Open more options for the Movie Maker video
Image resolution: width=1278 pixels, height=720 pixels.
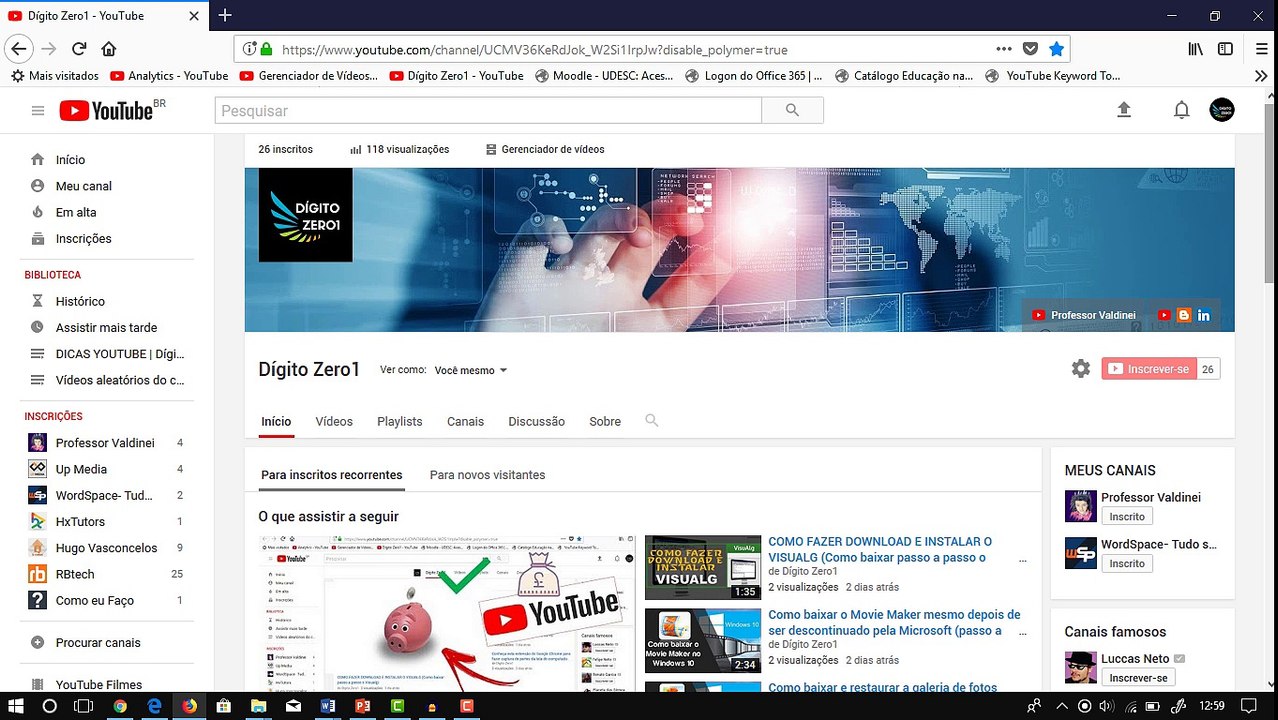coord(1023,634)
